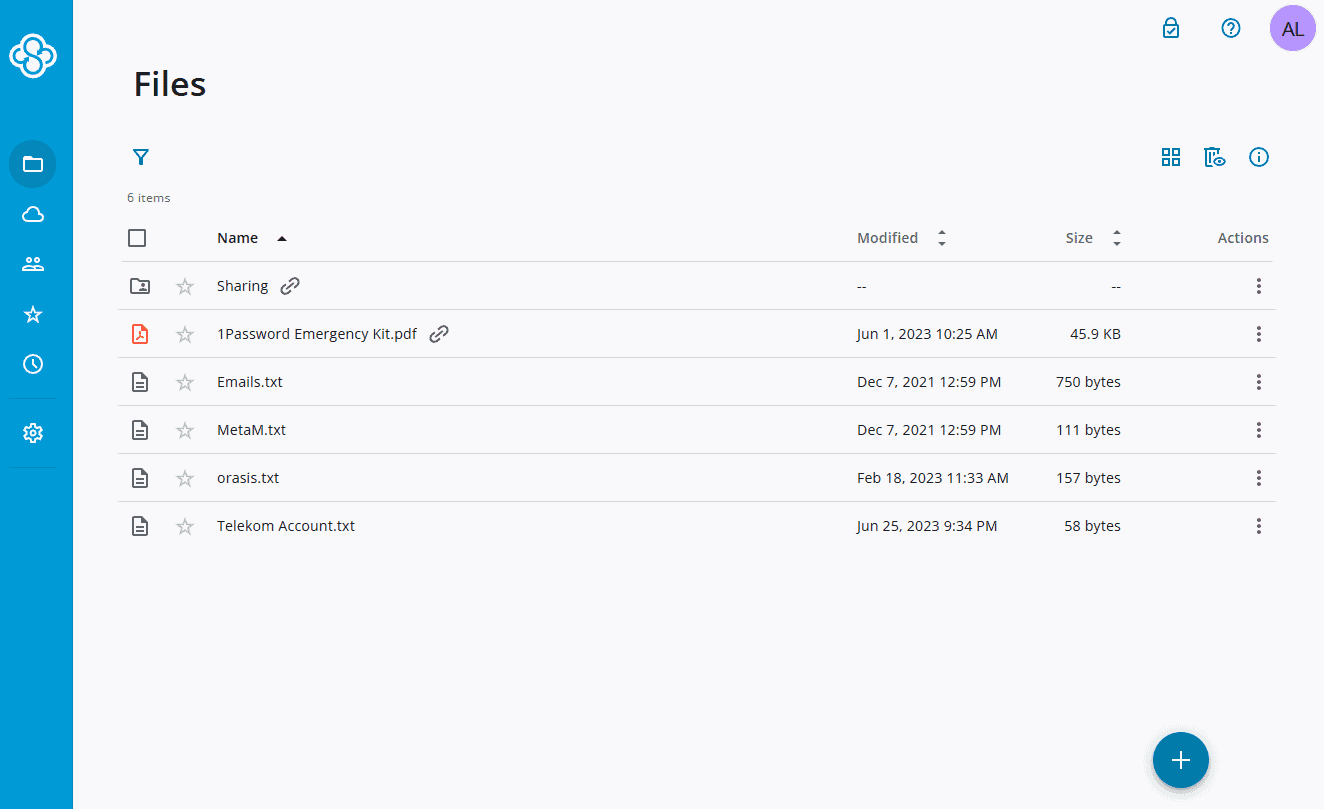
Task: Open the Sharing folder name
Action: click(x=243, y=286)
